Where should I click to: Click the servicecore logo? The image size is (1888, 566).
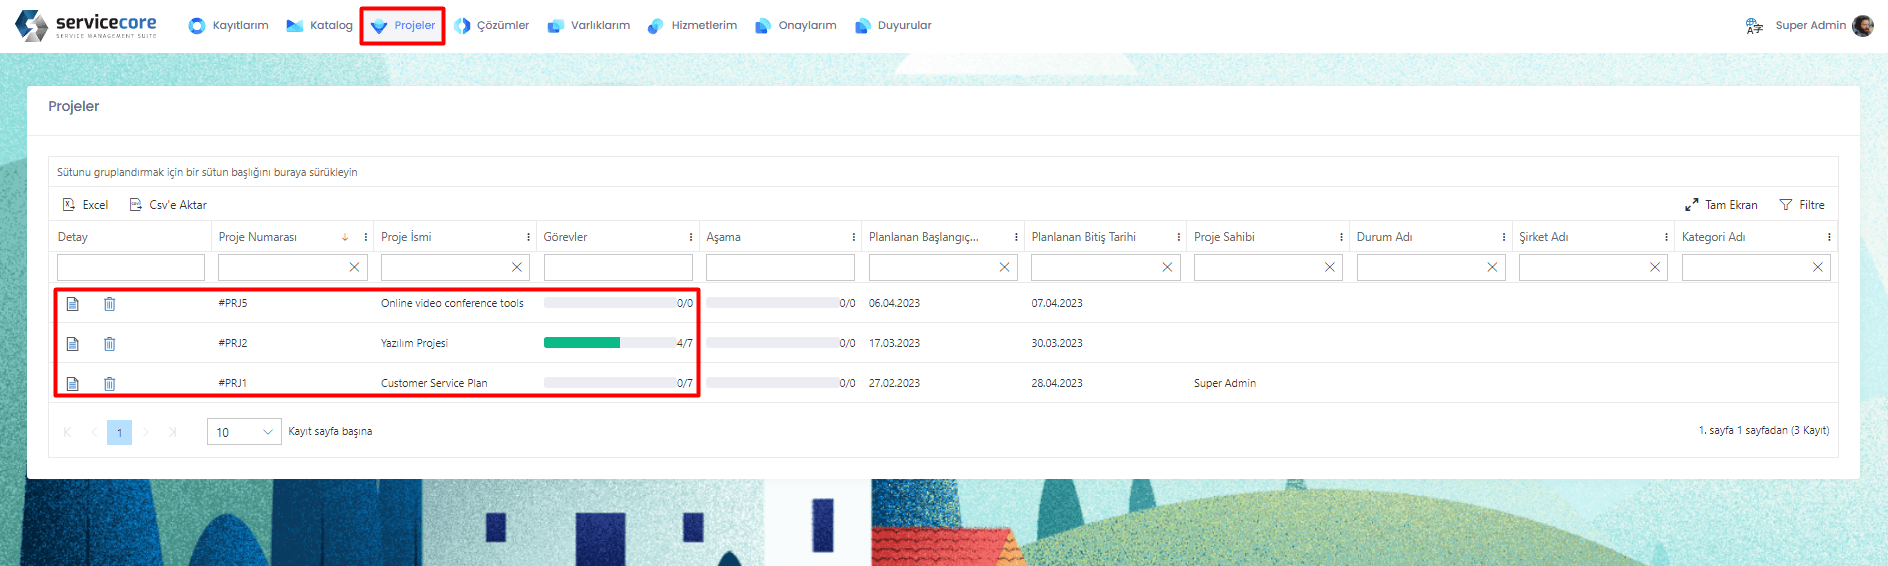point(86,26)
